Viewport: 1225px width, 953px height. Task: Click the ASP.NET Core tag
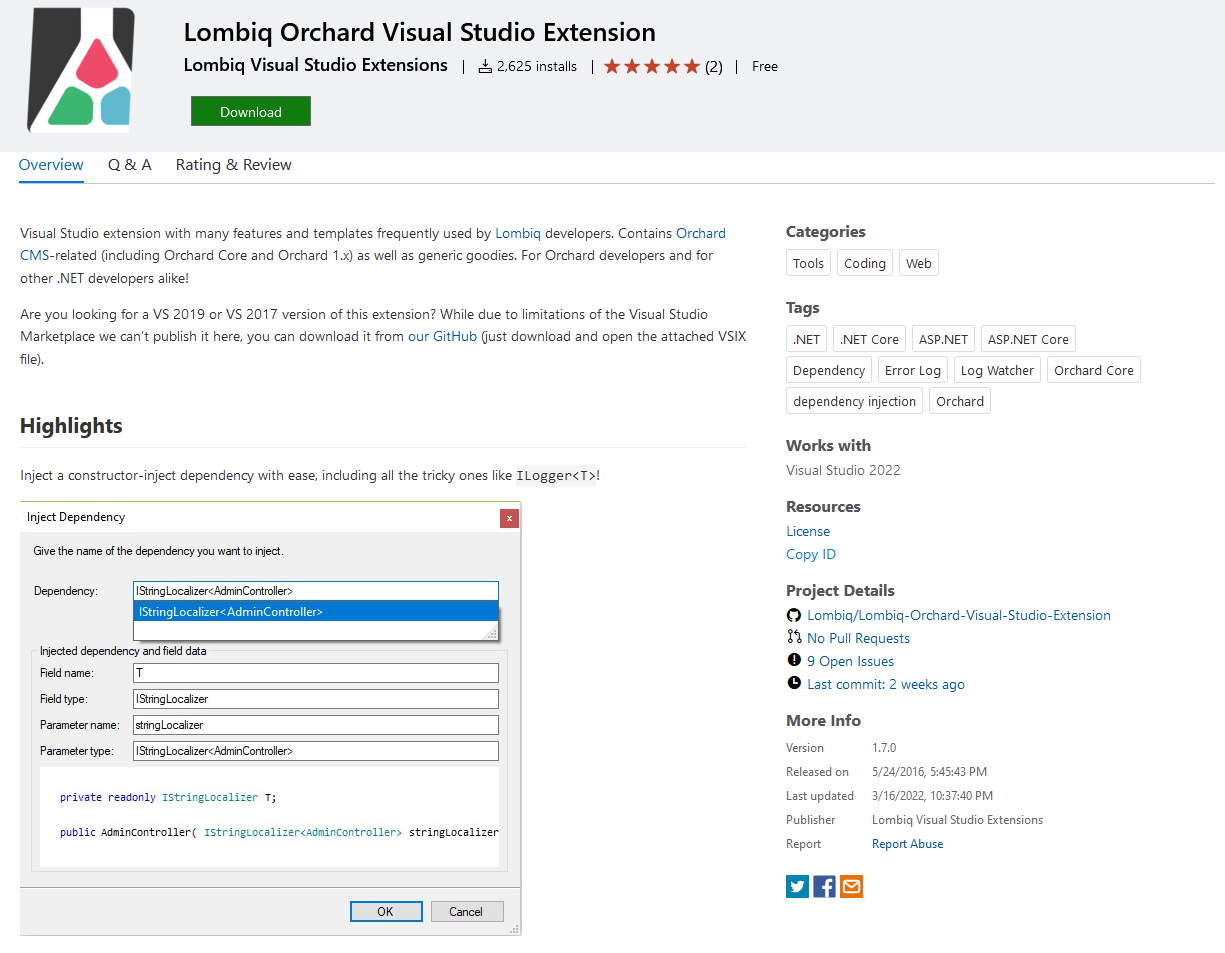(1028, 339)
